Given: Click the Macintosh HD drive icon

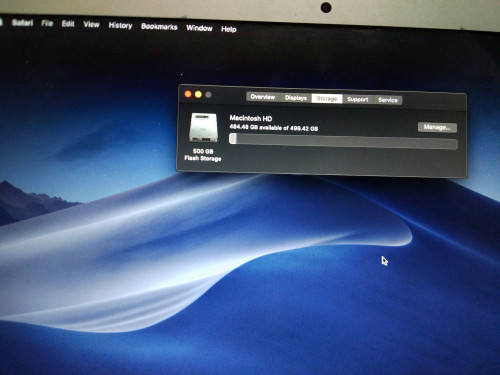Looking at the screenshot, I should pos(203,128).
